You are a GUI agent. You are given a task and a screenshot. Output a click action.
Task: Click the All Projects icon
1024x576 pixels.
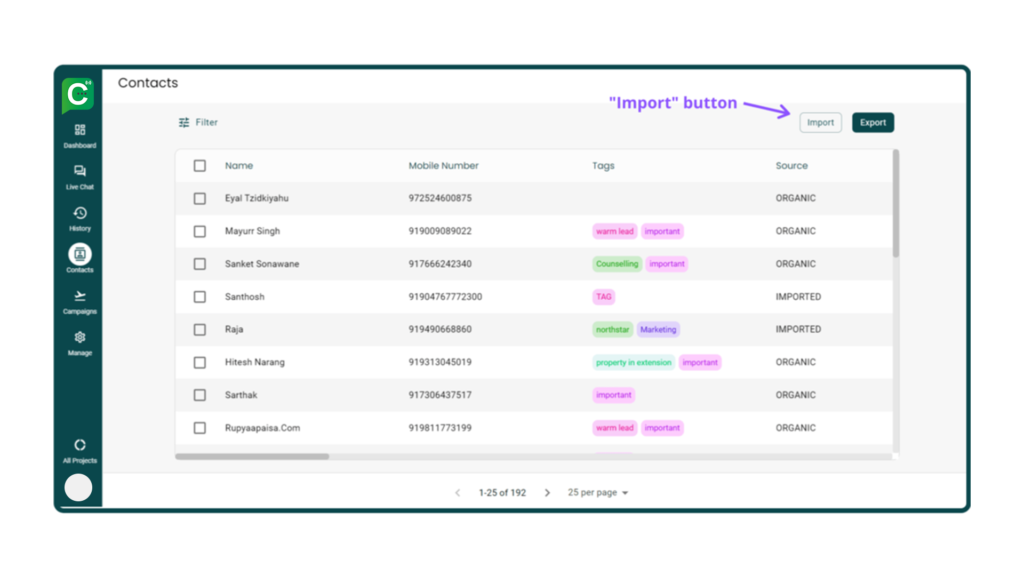(80, 446)
